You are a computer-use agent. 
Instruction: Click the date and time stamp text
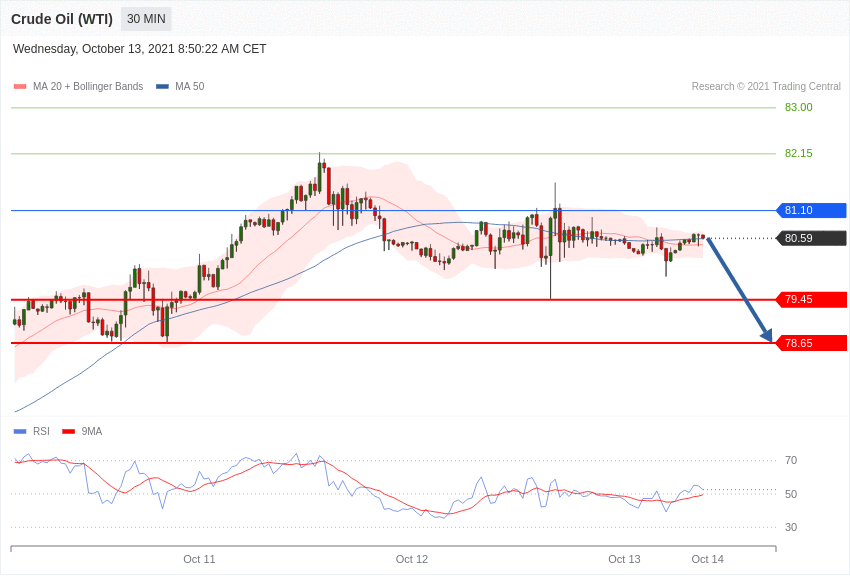[x=139, y=49]
